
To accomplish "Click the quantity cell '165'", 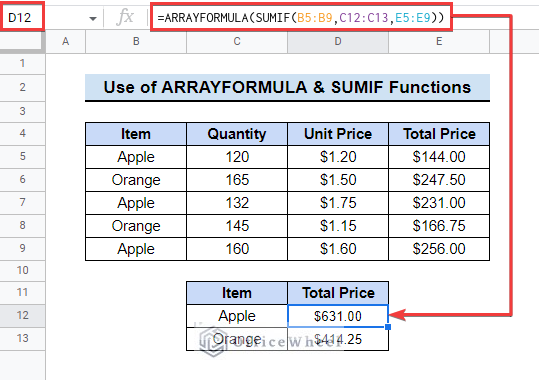I will (x=237, y=180).
